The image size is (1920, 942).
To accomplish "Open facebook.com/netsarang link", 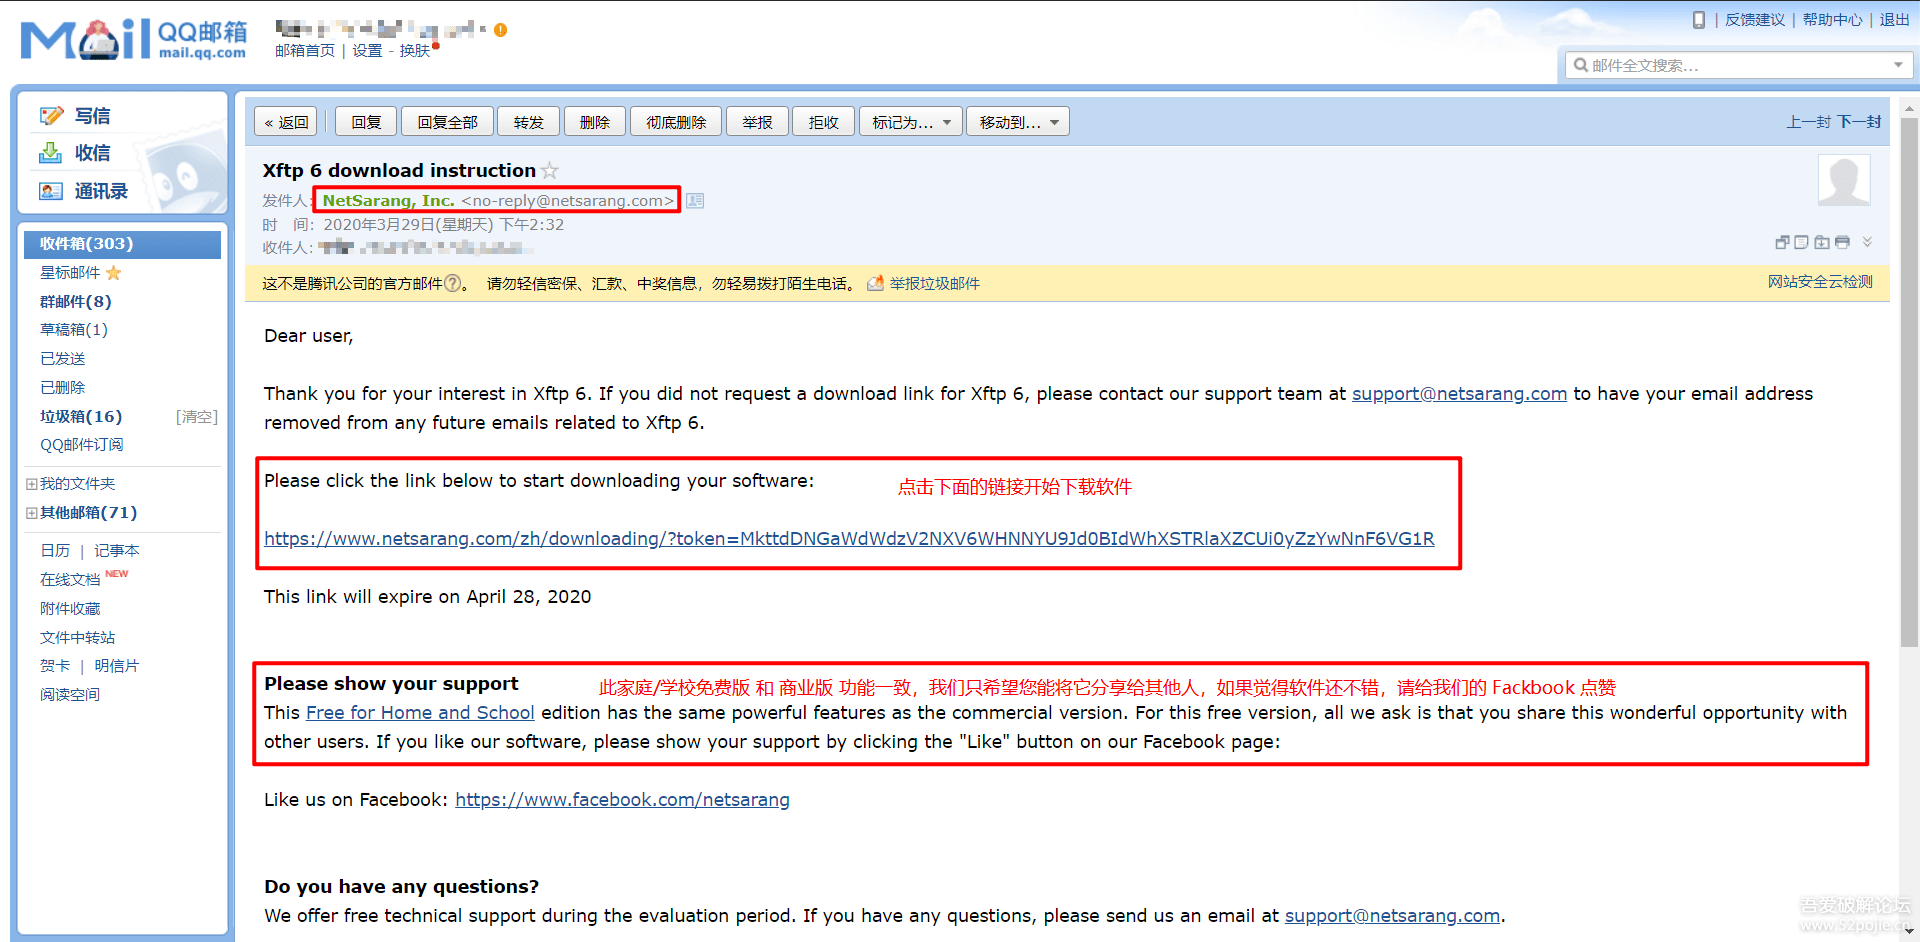I will 622,800.
